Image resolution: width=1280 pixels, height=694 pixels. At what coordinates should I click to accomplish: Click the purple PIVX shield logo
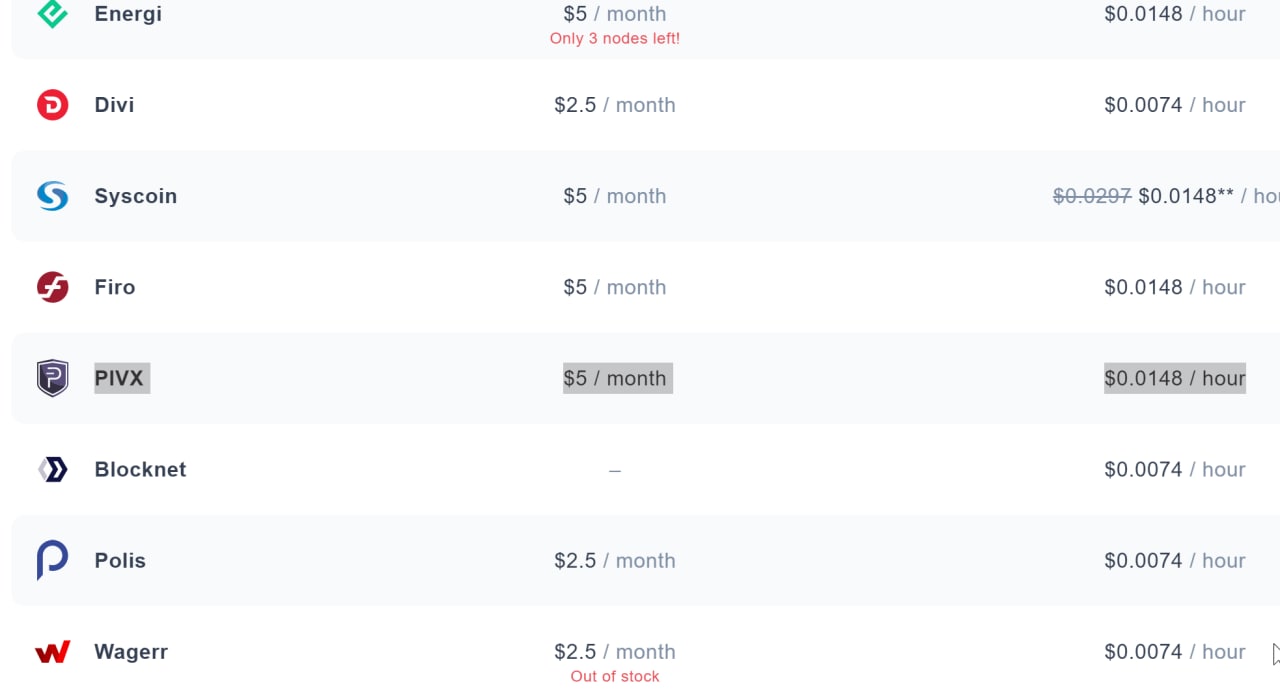point(52,378)
